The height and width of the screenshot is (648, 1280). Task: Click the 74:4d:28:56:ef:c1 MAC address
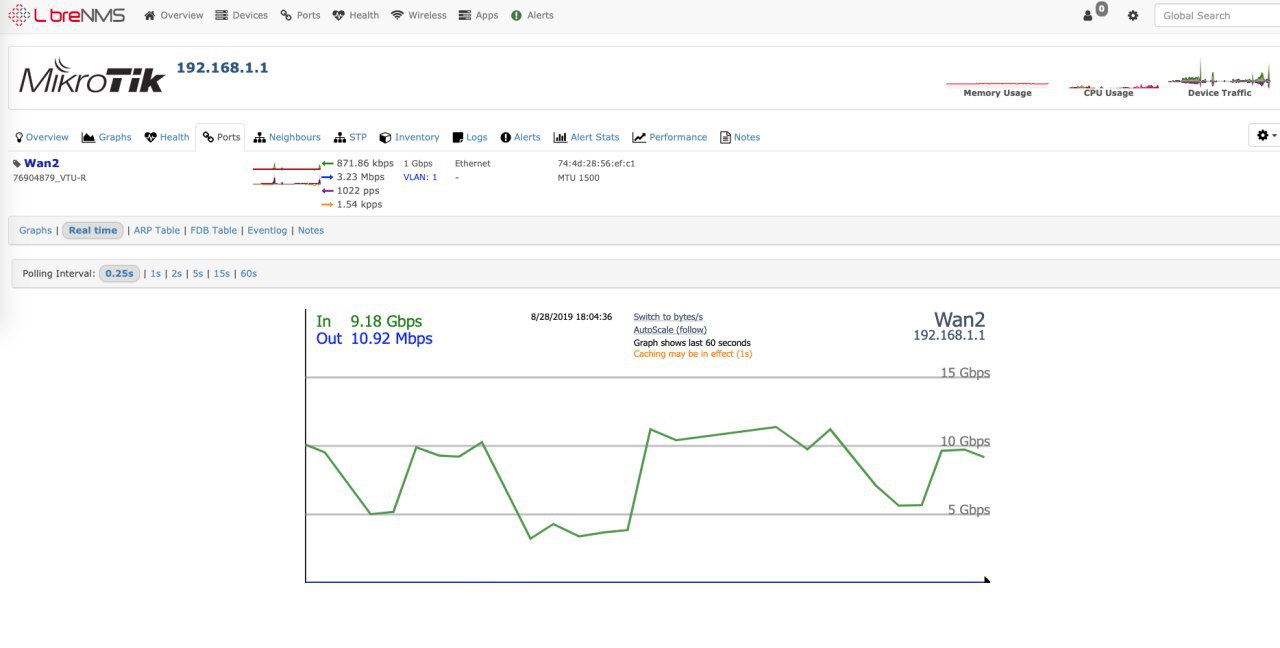596,163
